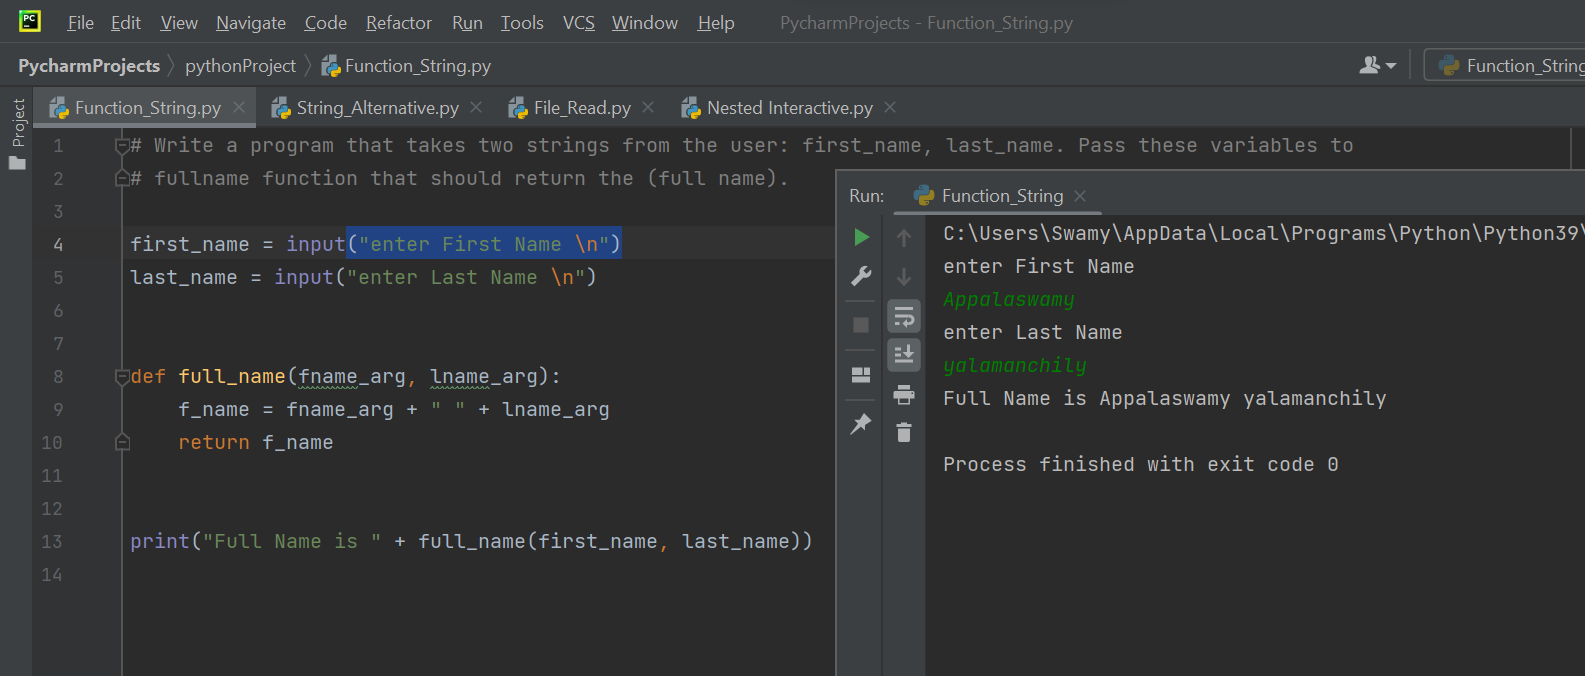Screen dimensions: 1585x676
Task: Click PycharmProjects breadcrumb
Action: point(89,65)
